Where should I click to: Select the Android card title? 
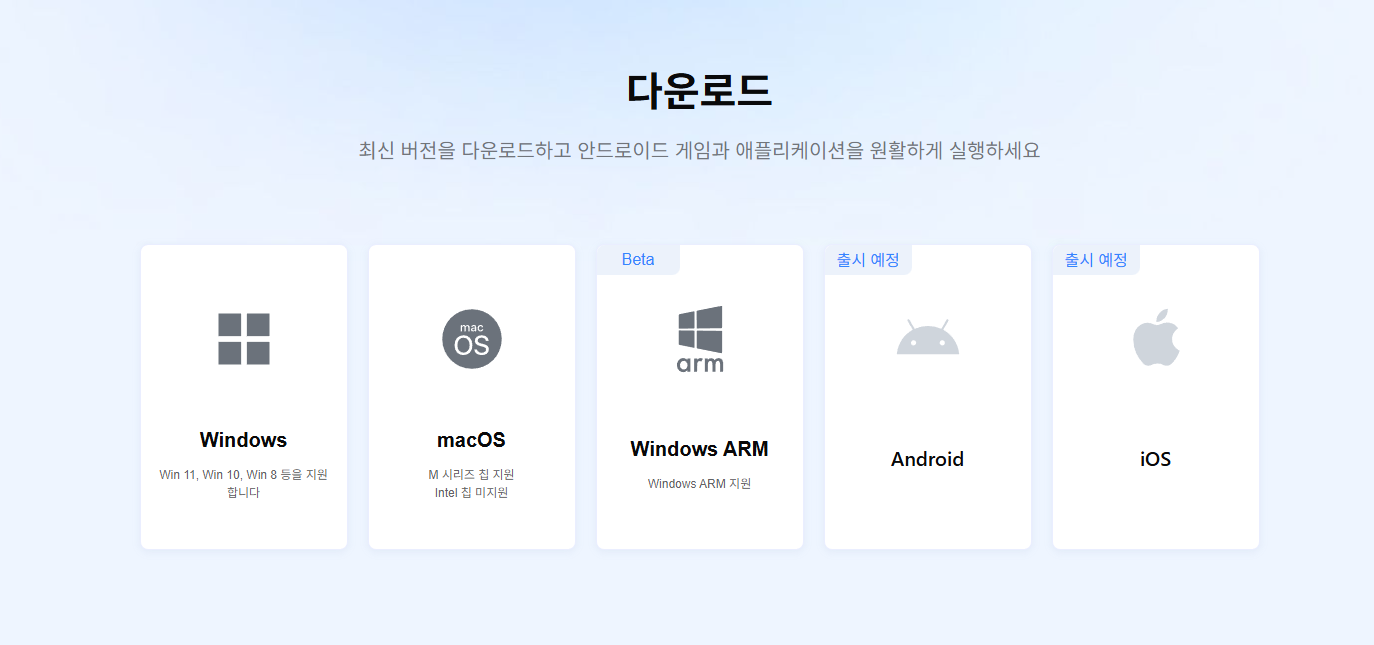pyautogui.click(x=928, y=459)
